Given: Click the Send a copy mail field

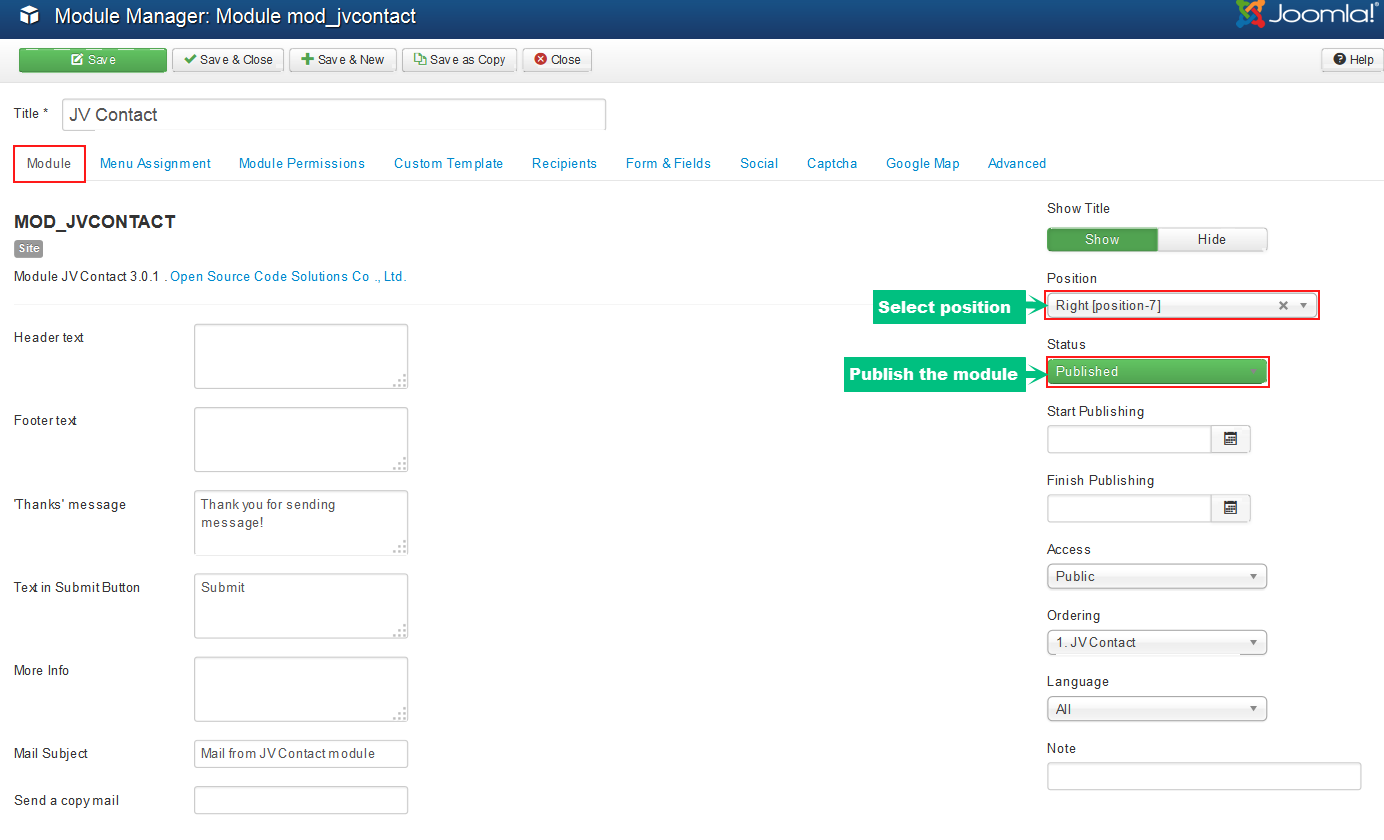Looking at the screenshot, I should click(x=301, y=800).
